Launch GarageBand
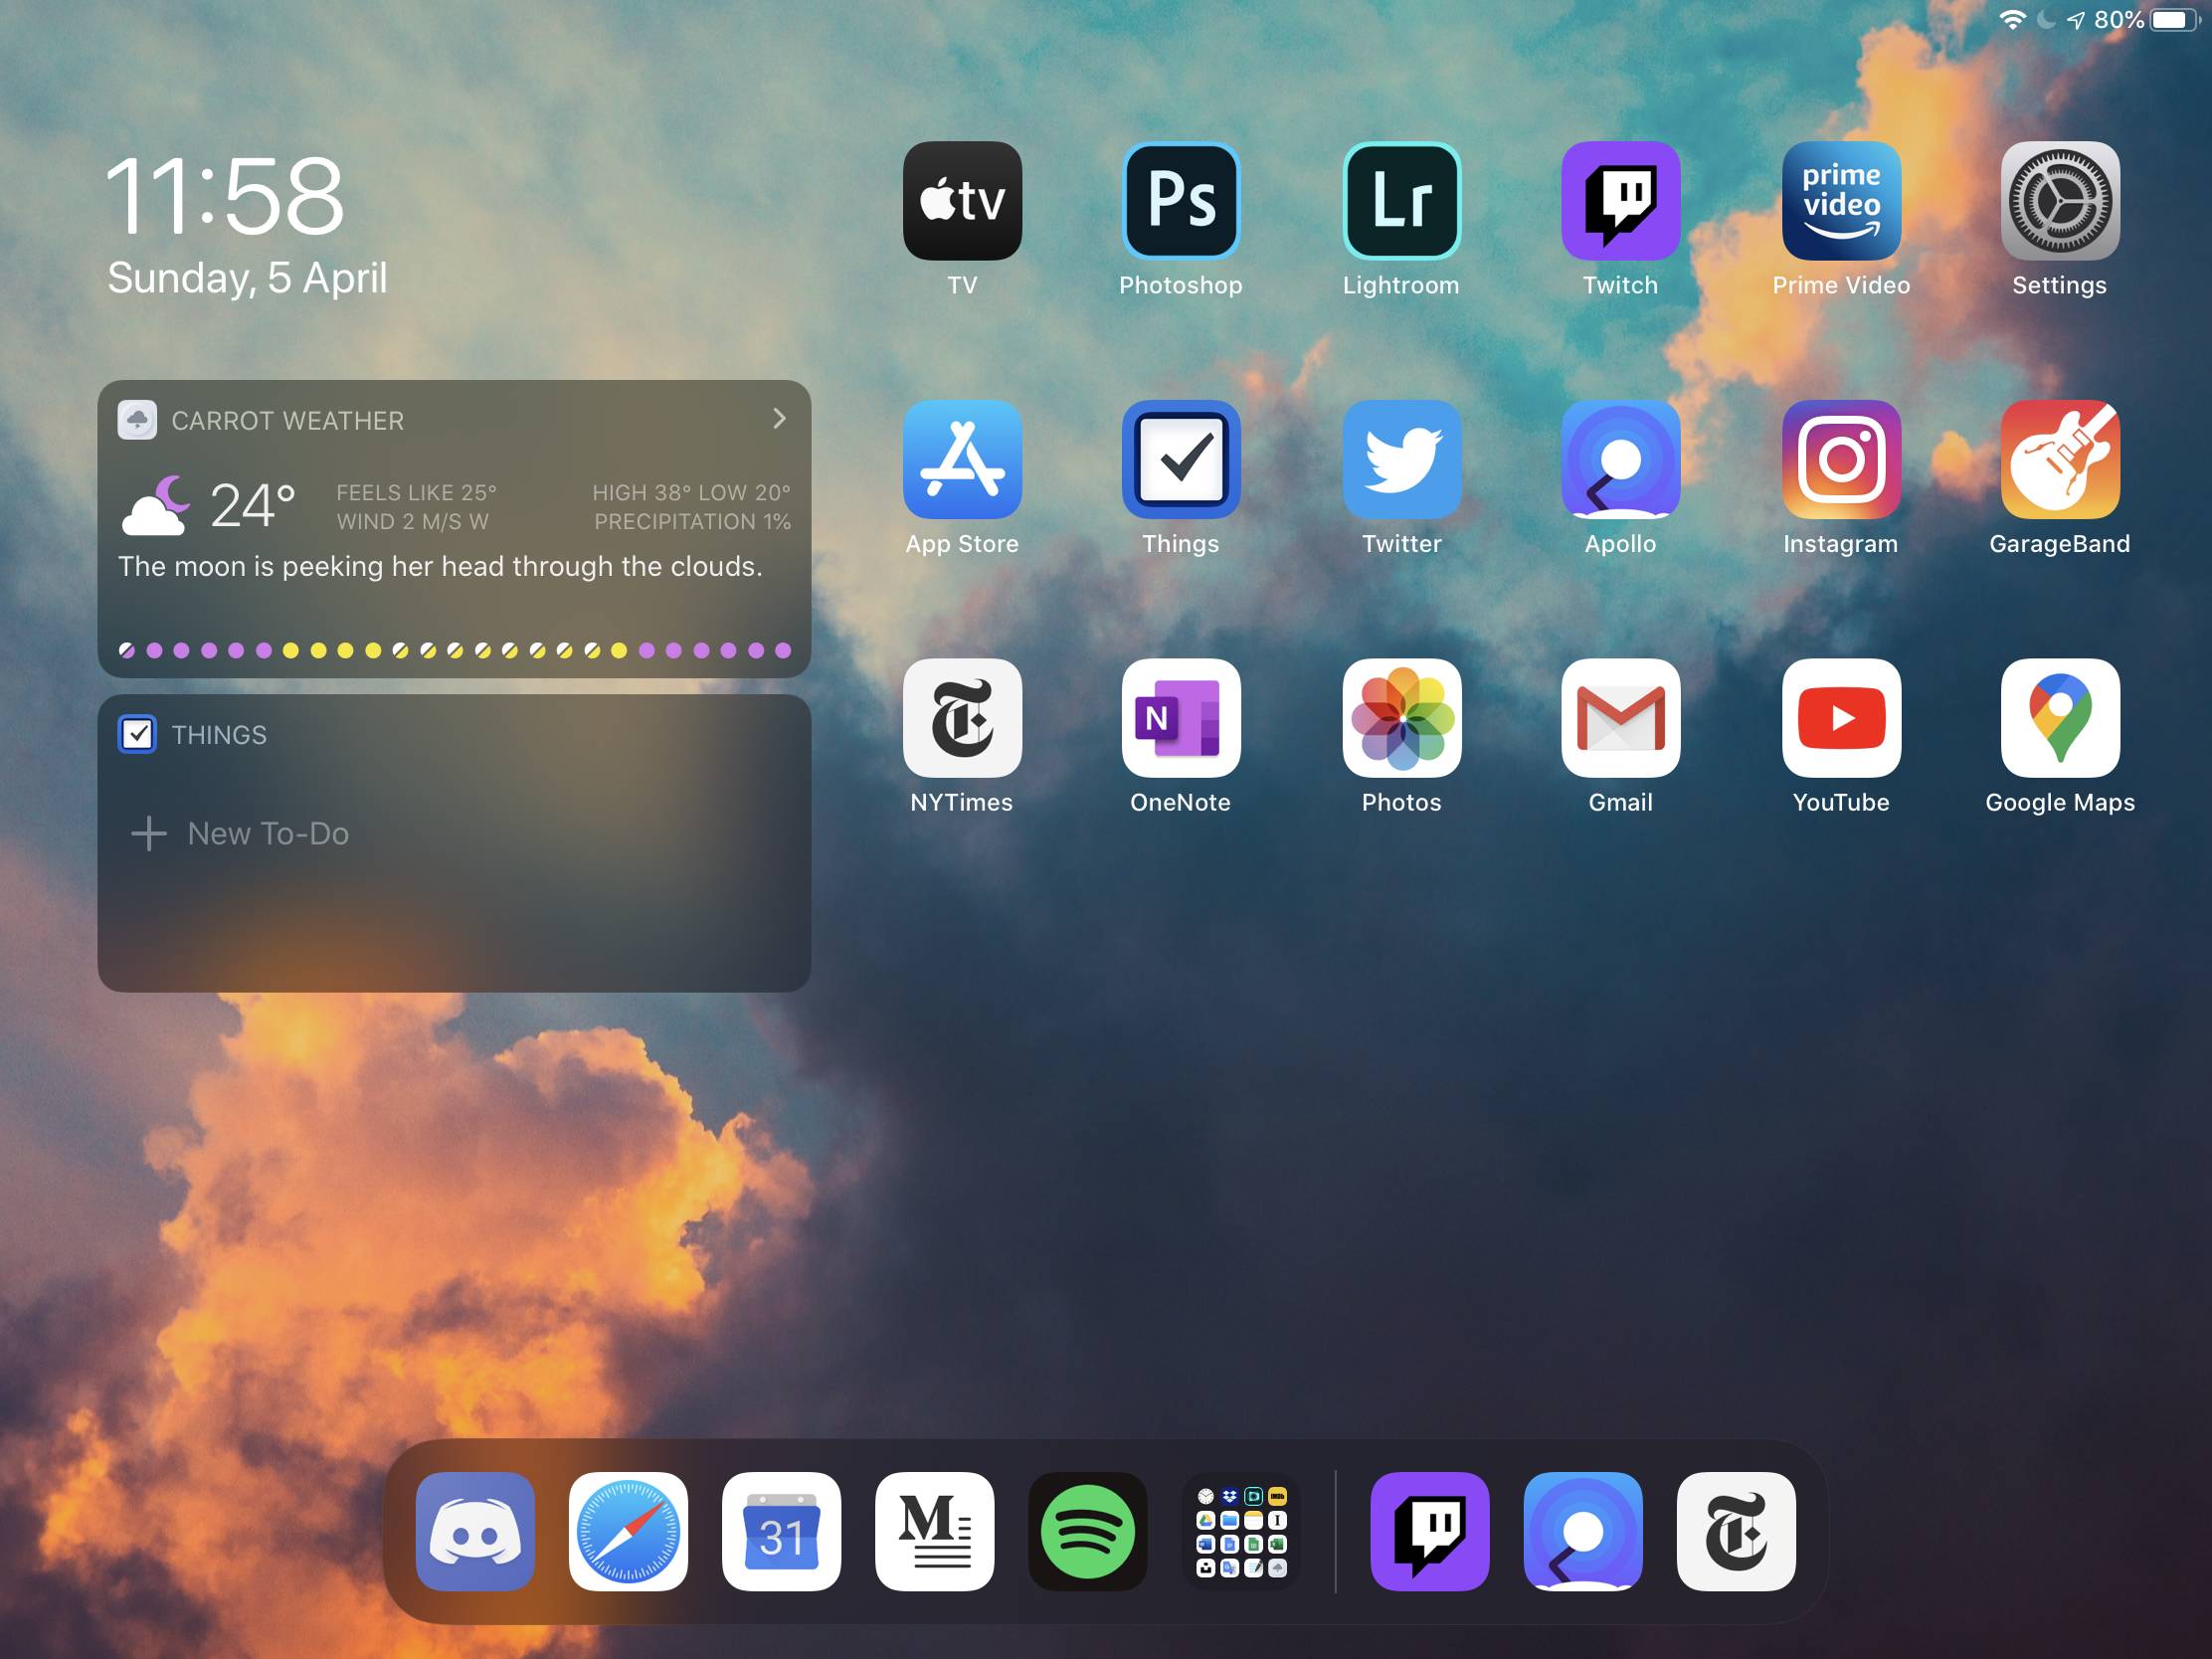The image size is (2212, 1659). point(2059,460)
